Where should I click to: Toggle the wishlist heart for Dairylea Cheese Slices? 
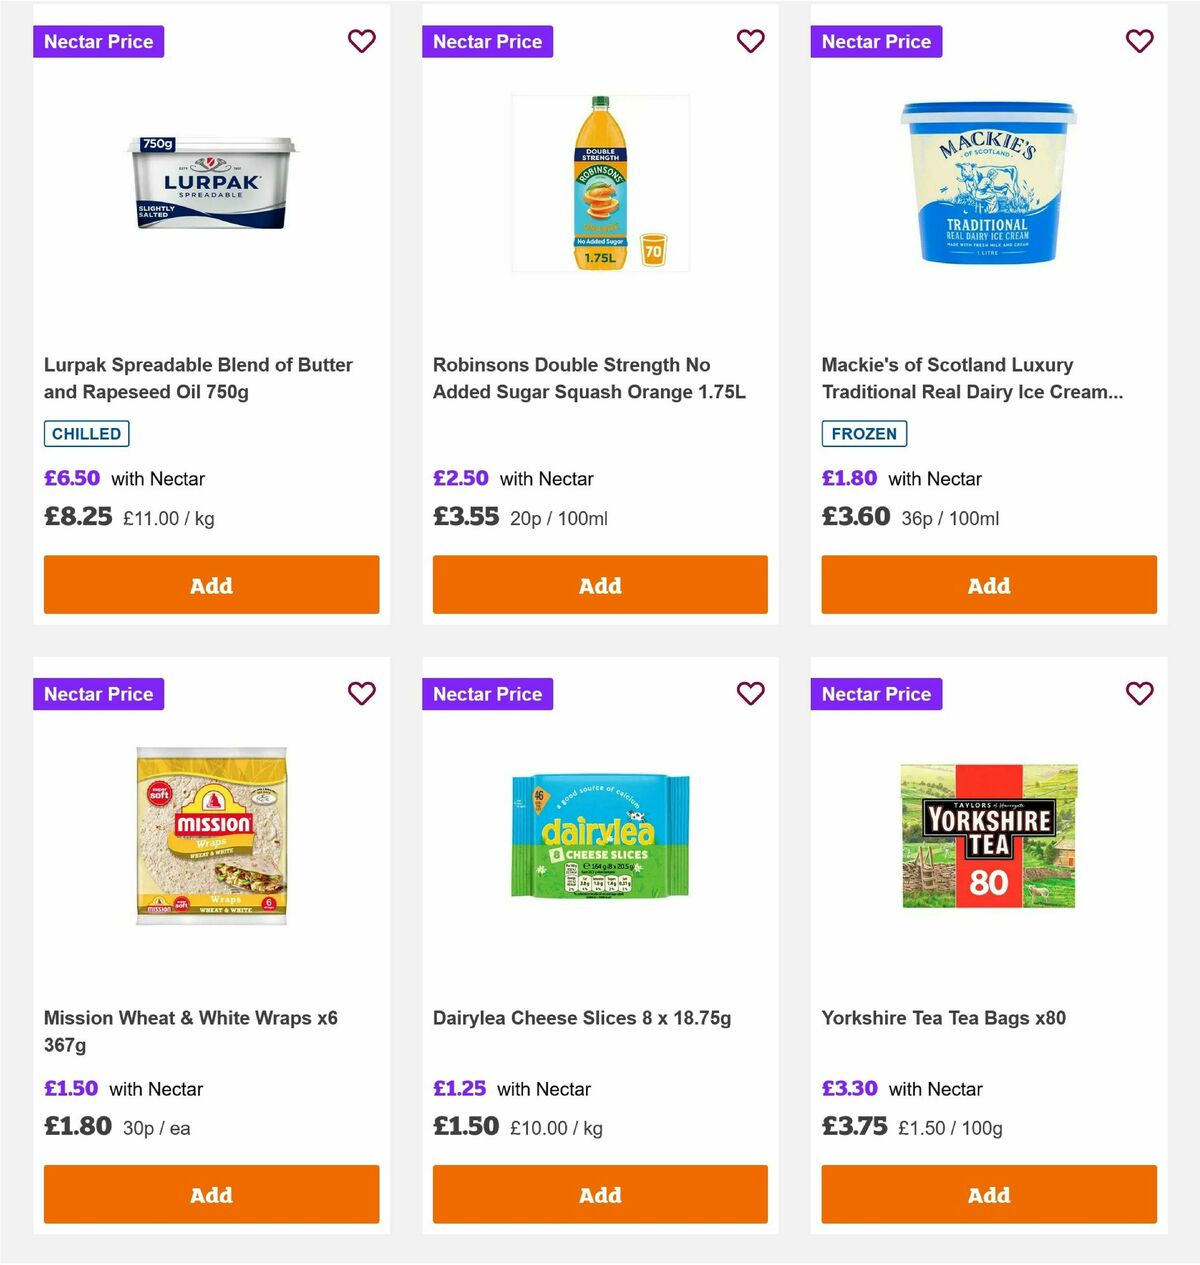point(750,693)
